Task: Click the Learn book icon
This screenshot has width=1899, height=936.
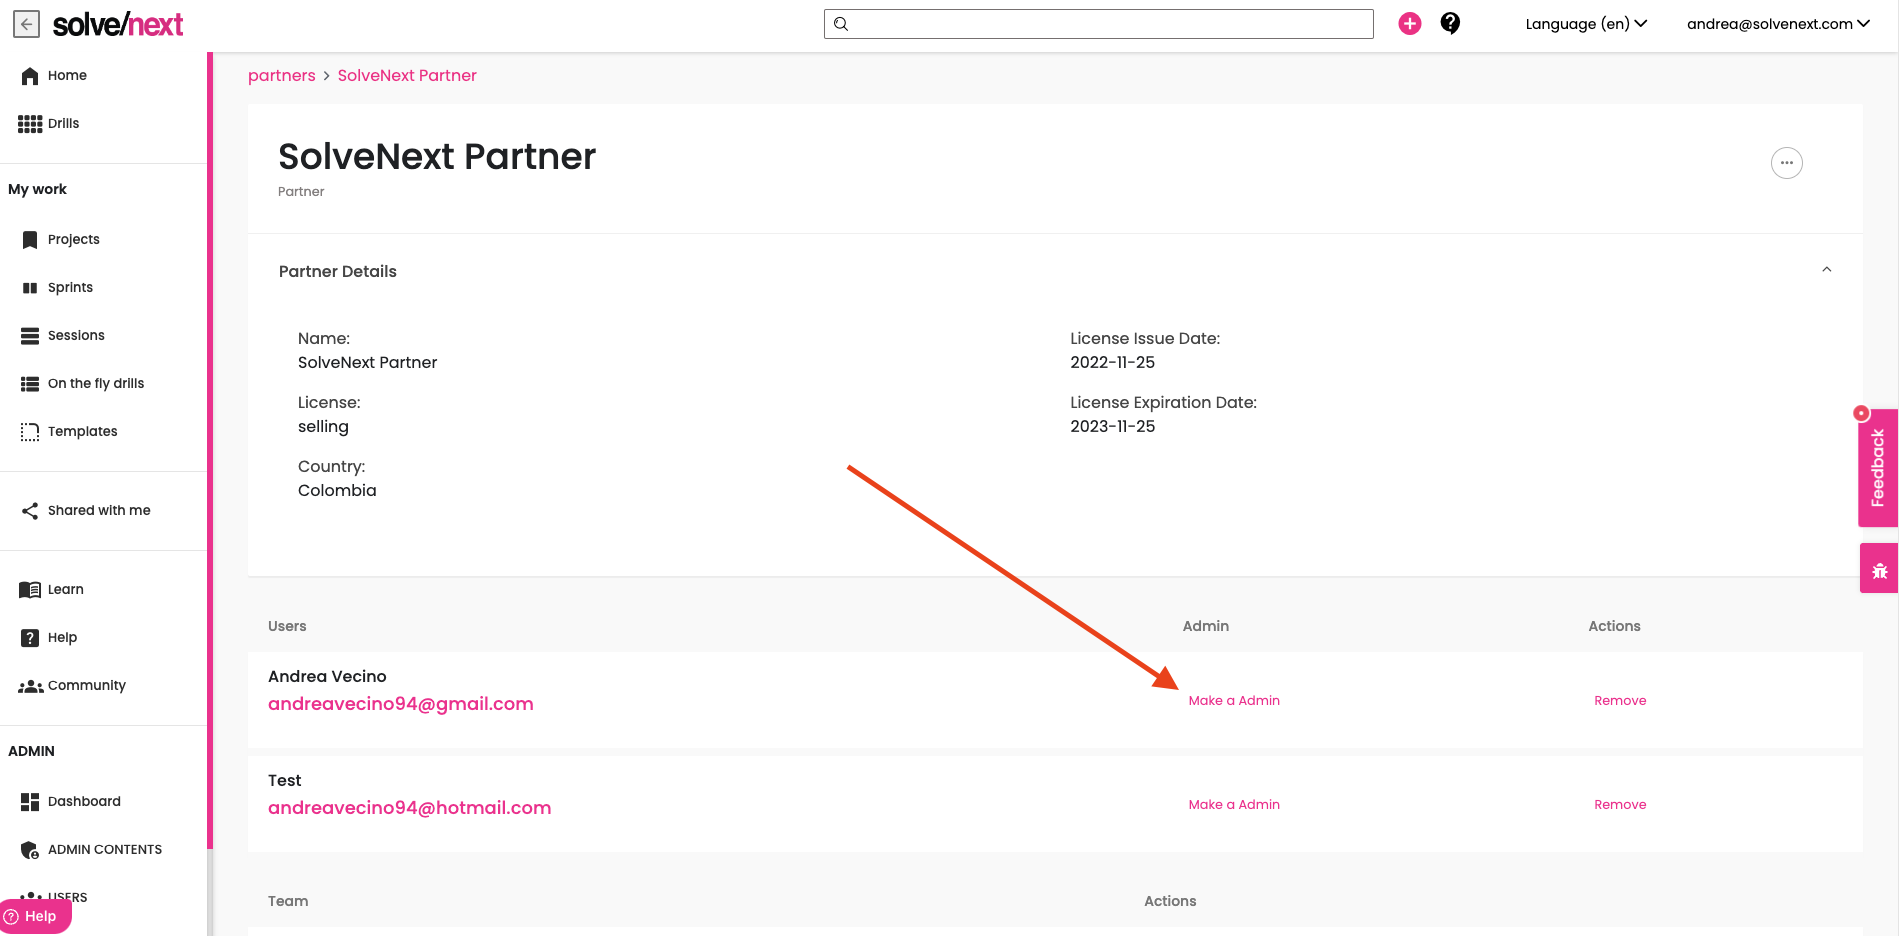Action: [x=30, y=590]
